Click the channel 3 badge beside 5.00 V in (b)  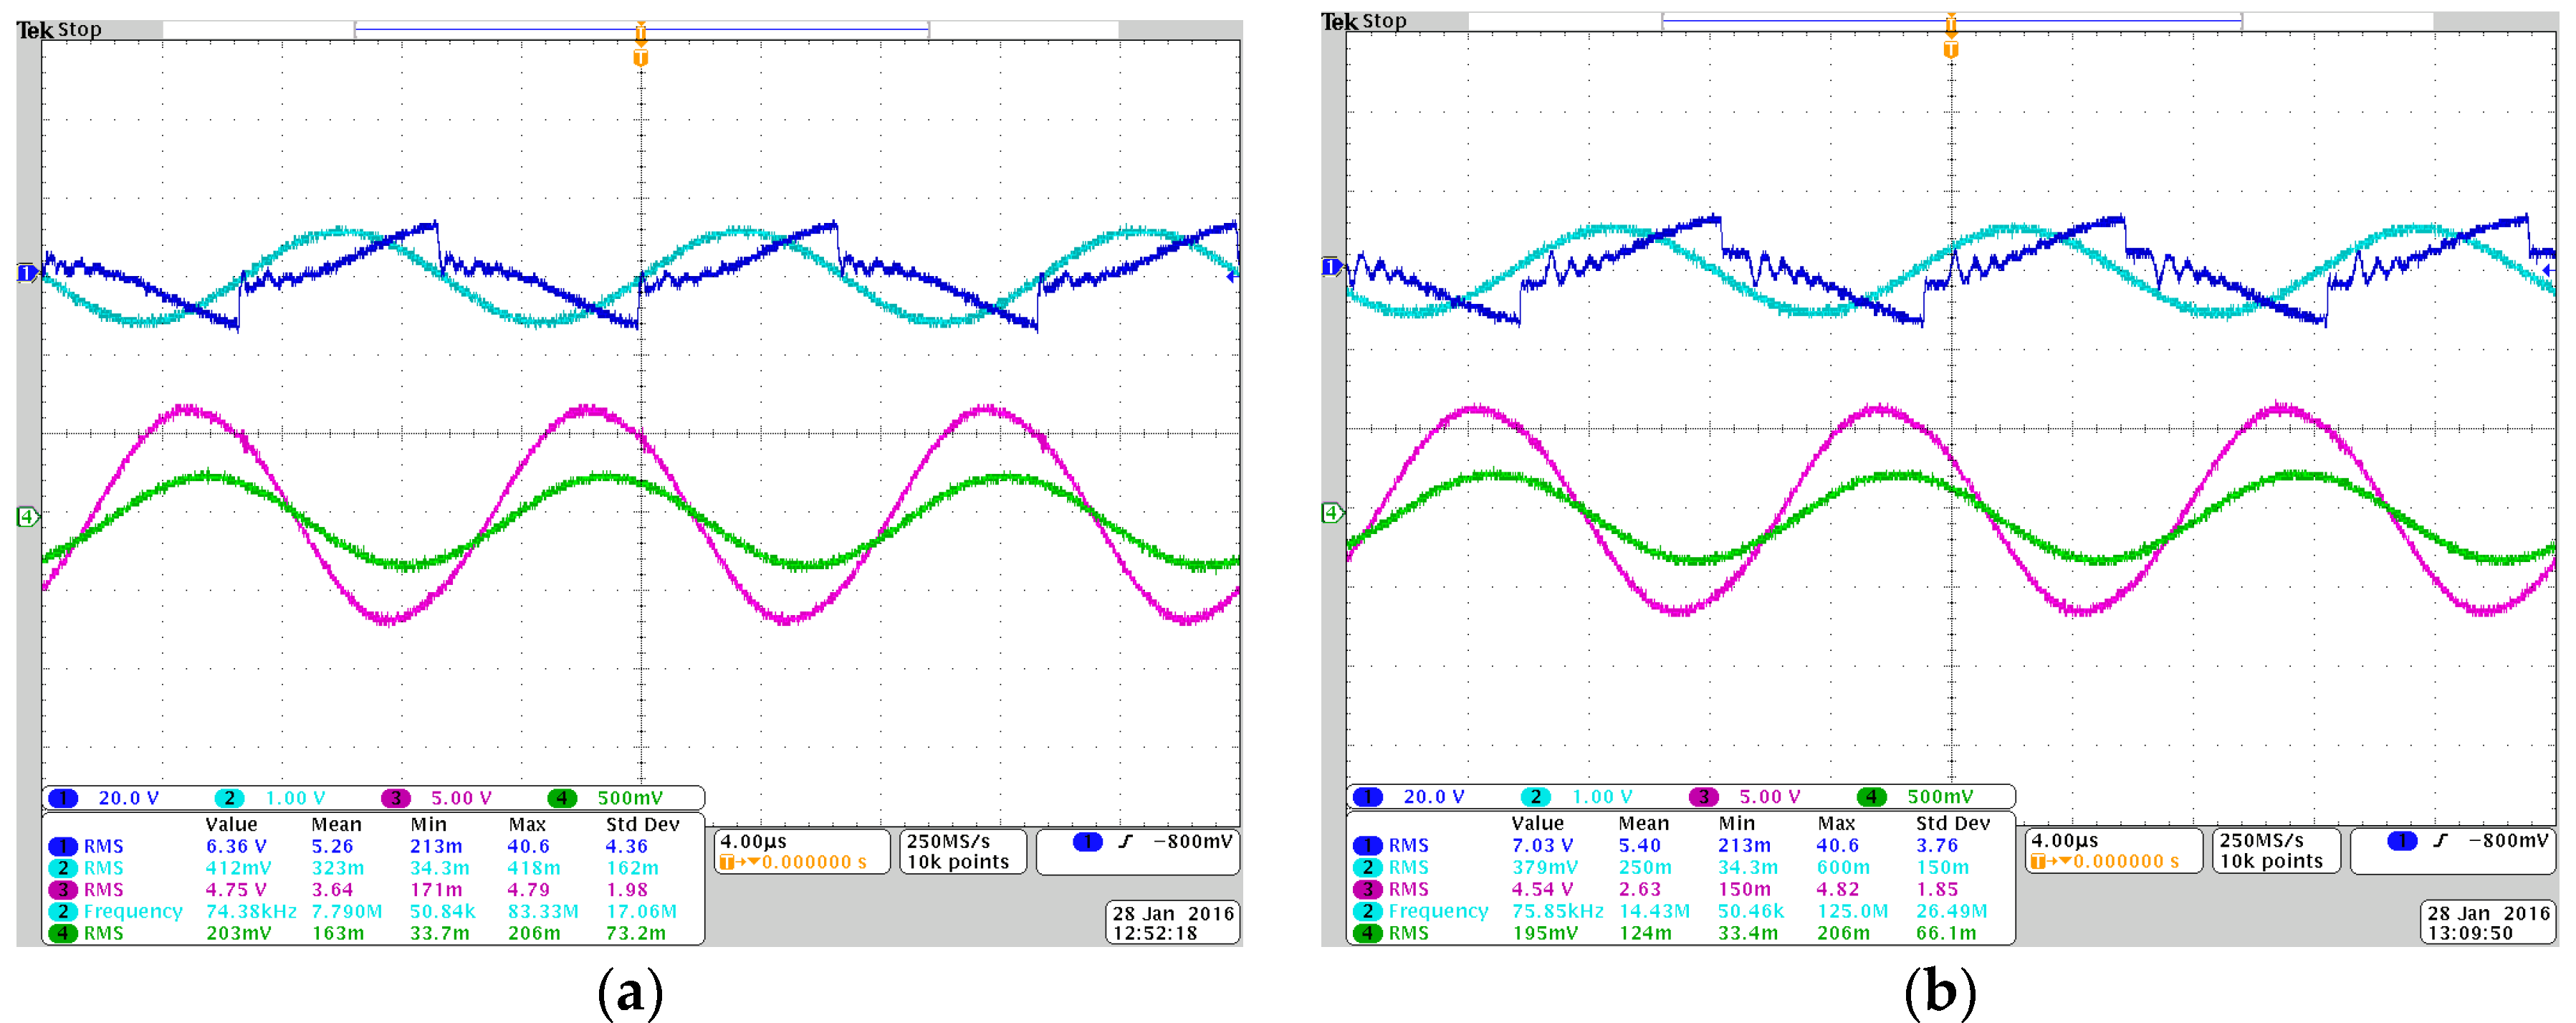tap(1703, 797)
